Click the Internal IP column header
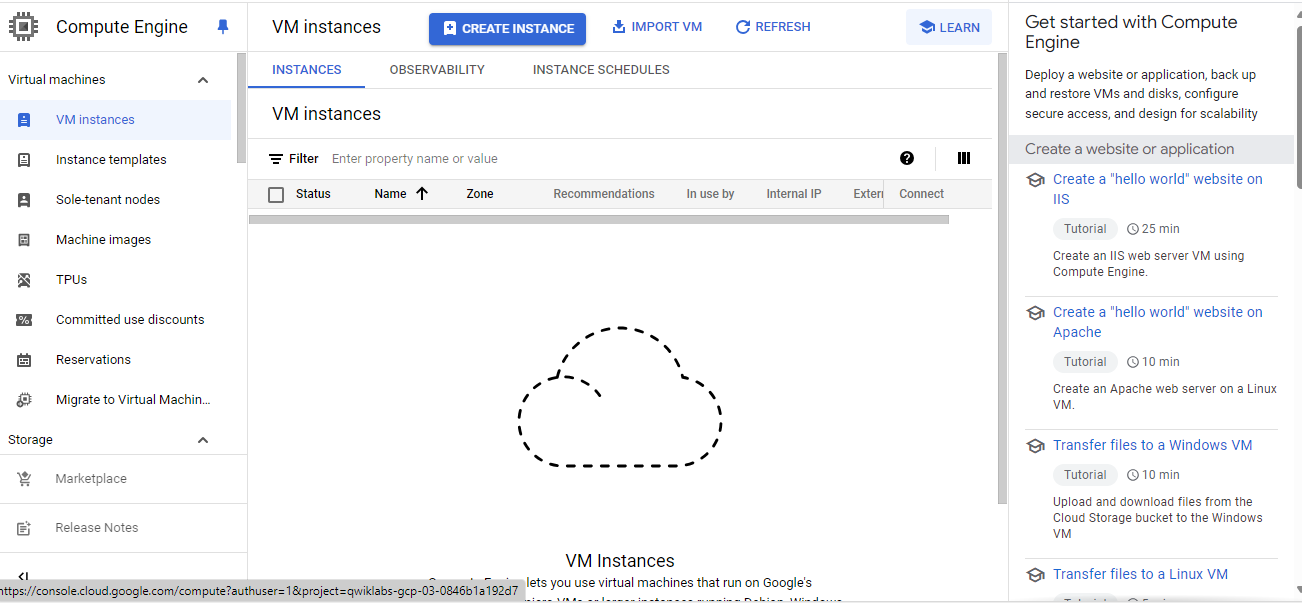Screen dimensions: 1302x603 (794, 194)
